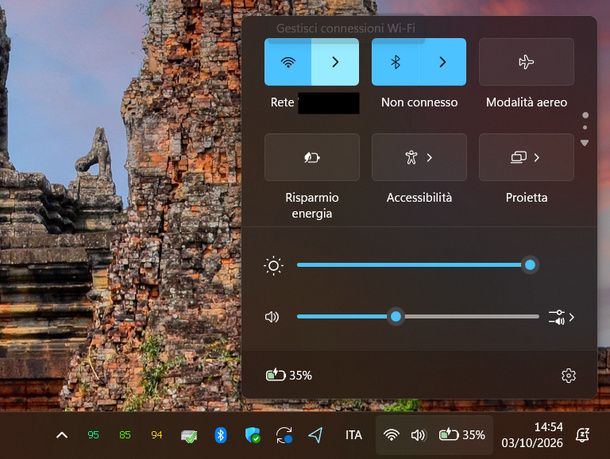Show hidden tray icons chevron

62,435
